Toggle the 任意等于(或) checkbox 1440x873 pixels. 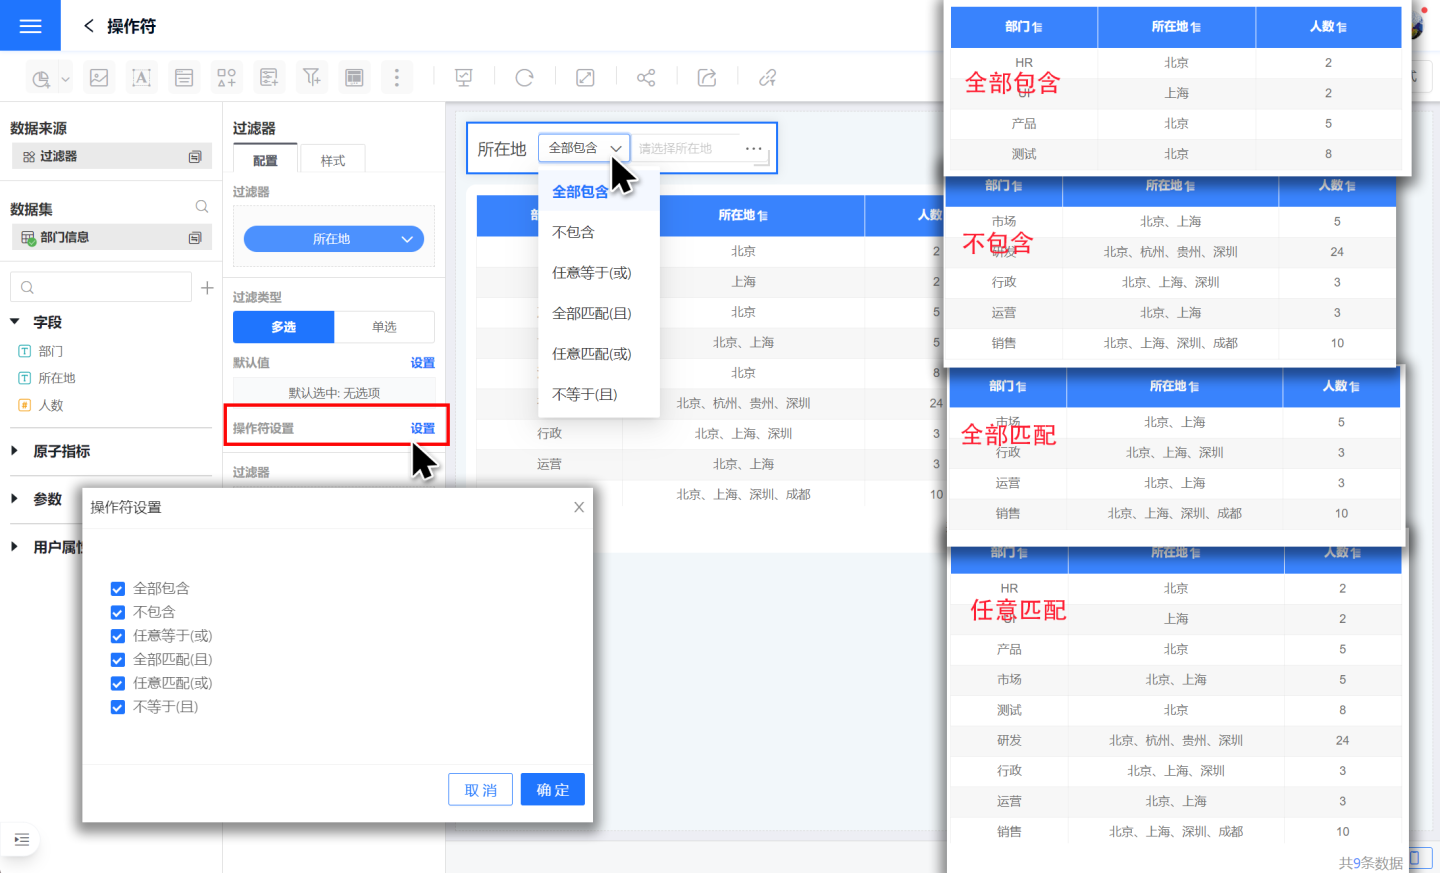118,636
